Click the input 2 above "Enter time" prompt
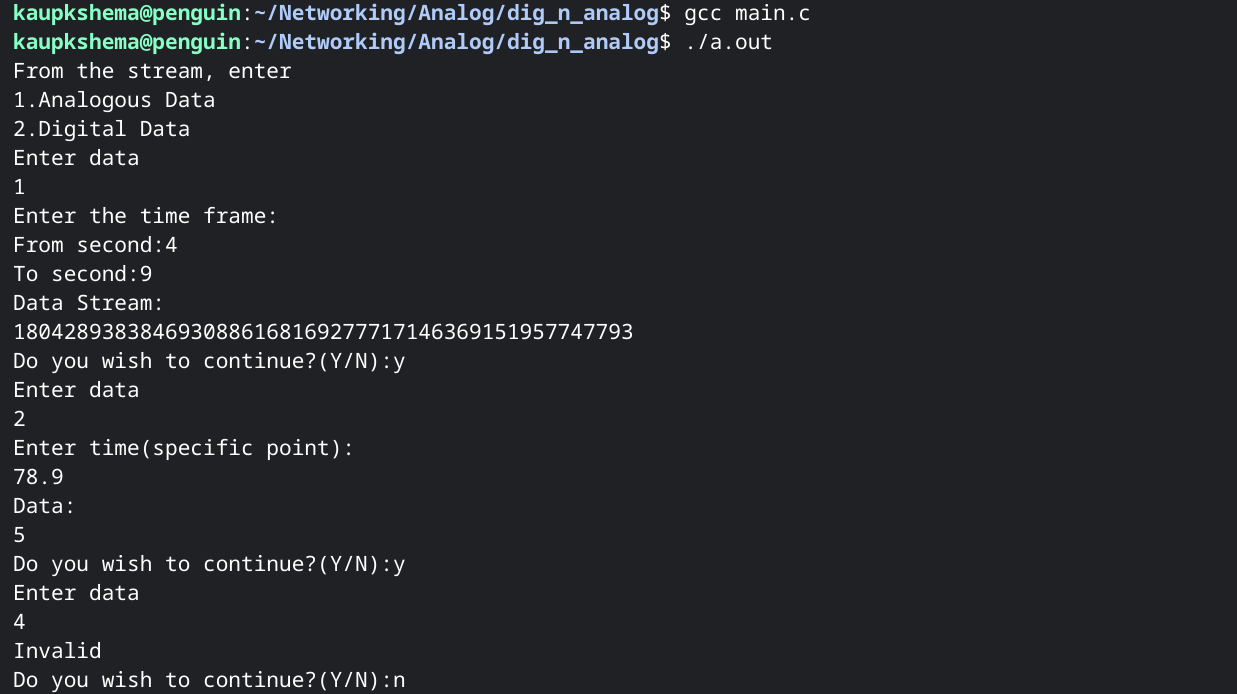This screenshot has width=1237, height=694. pyautogui.click(x=19, y=419)
